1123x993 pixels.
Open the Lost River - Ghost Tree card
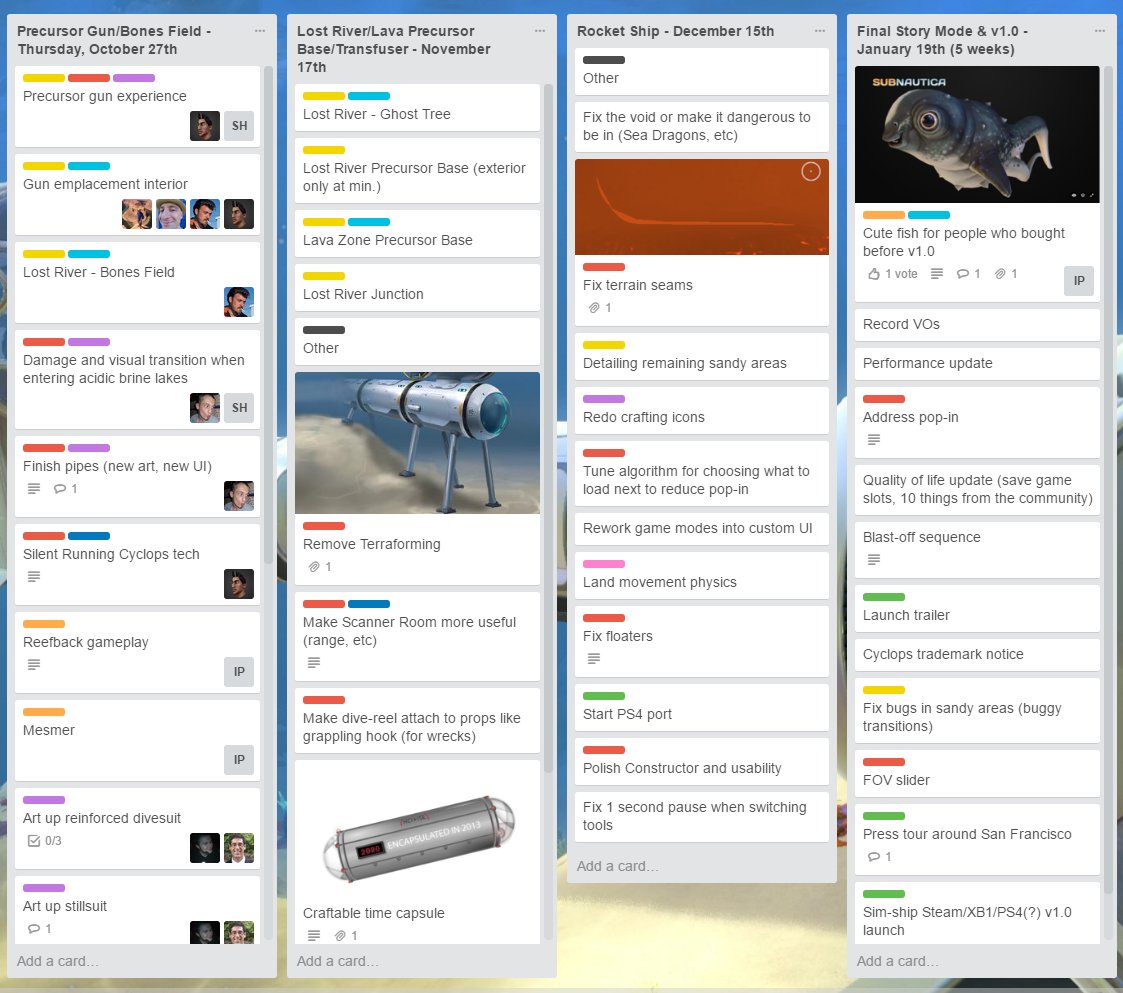click(417, 107)
